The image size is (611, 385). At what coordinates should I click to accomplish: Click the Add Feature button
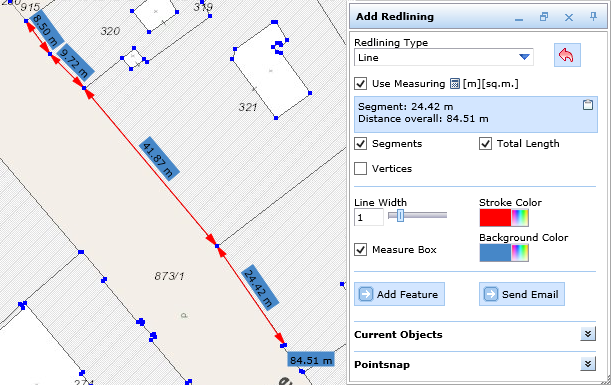pyautogui.click(x=399, y=294)
